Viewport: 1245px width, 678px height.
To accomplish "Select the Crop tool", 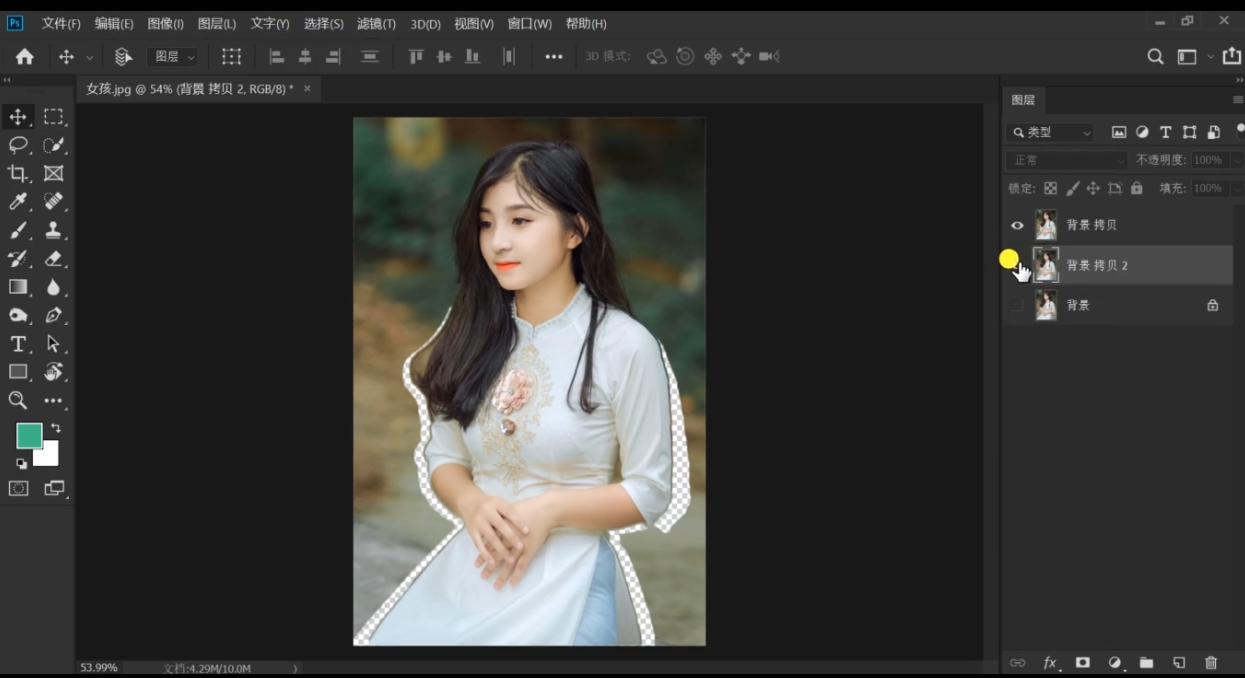I will pos(18,173).
